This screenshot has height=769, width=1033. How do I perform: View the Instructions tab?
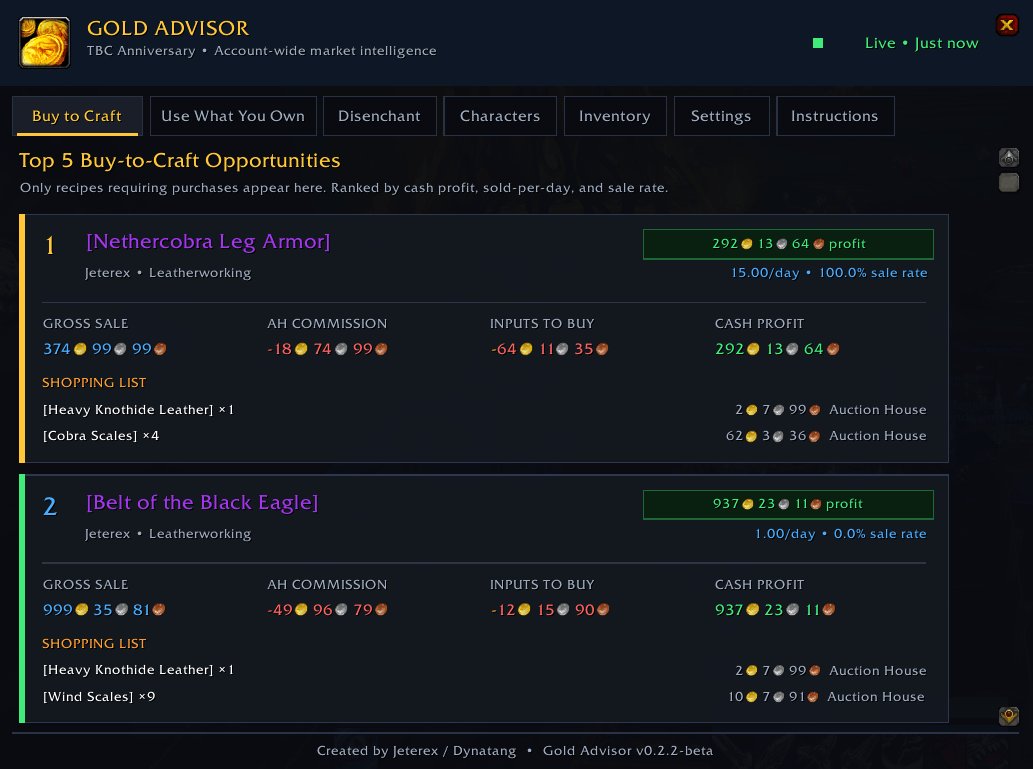point(835,116)
